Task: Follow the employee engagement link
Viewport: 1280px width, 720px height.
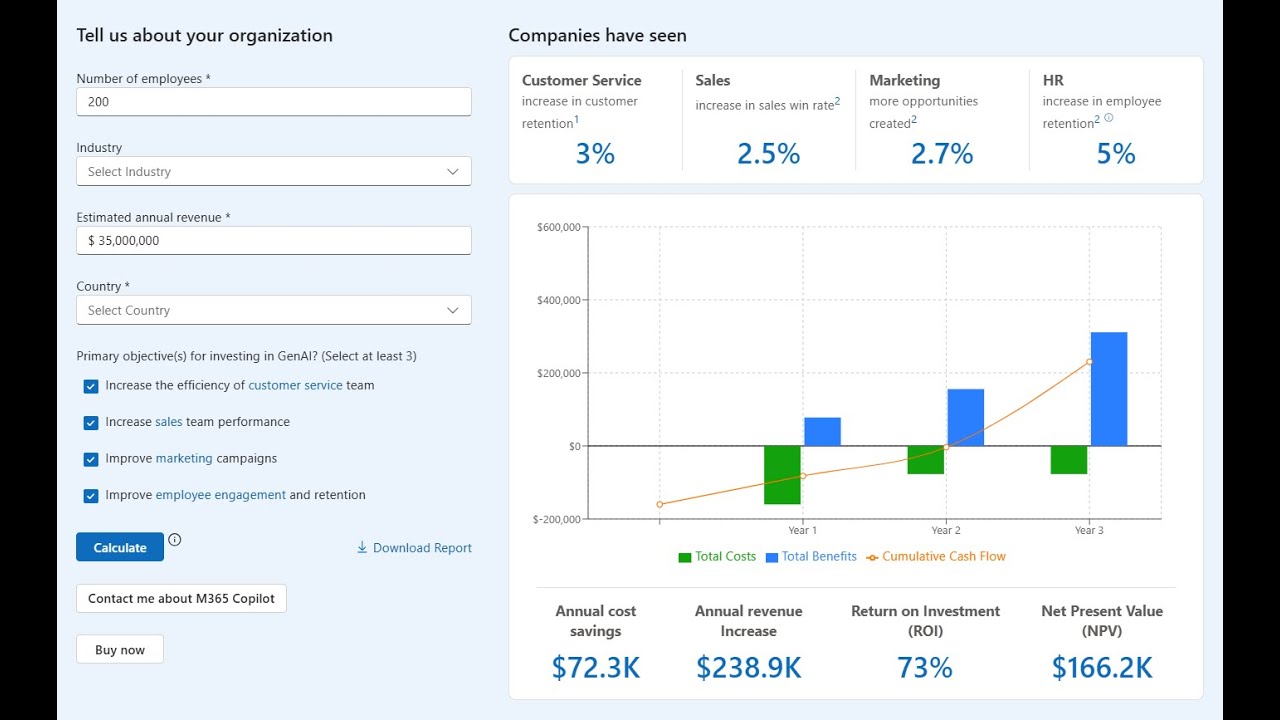Action: [220, 495]
